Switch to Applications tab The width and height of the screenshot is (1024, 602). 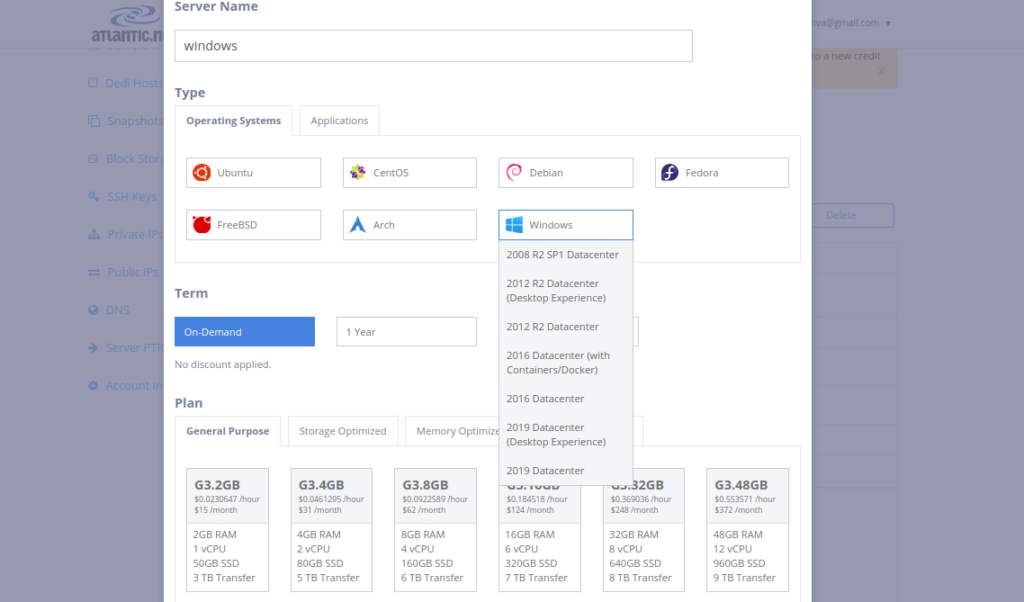(340, 121)
